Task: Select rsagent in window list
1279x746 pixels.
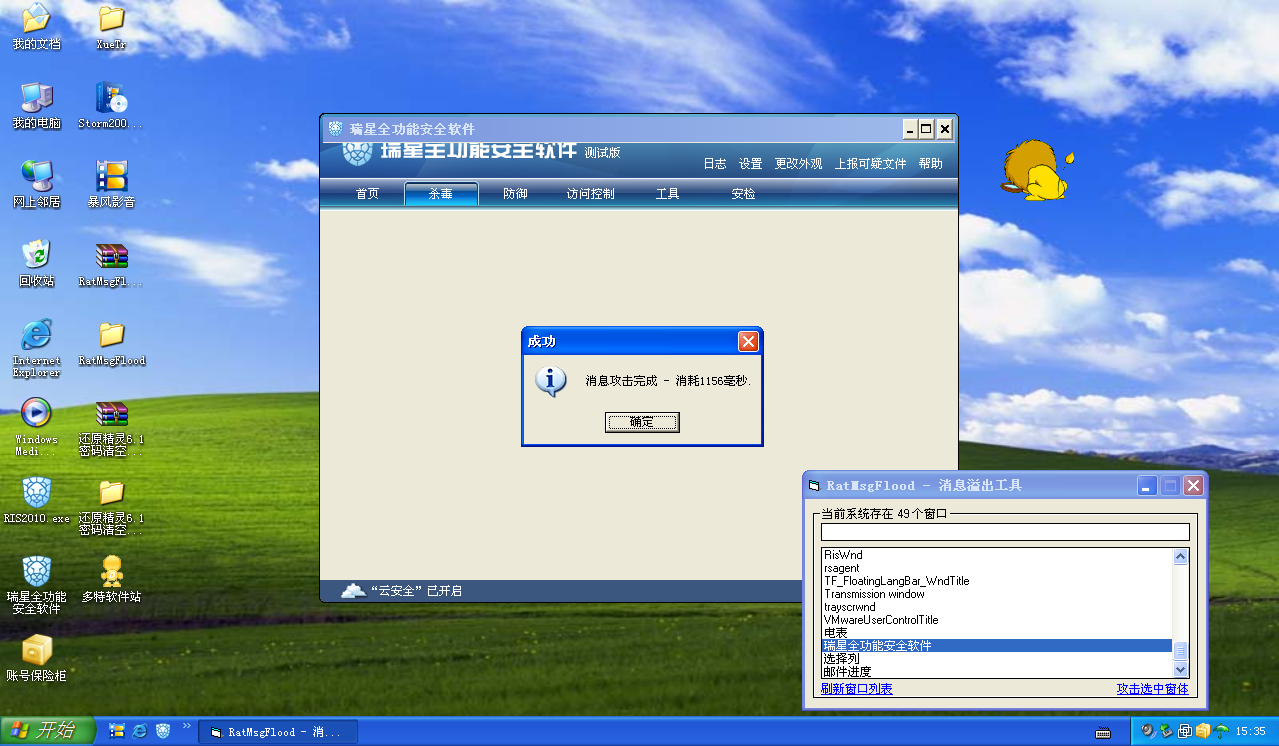Action: pos(997,568)
